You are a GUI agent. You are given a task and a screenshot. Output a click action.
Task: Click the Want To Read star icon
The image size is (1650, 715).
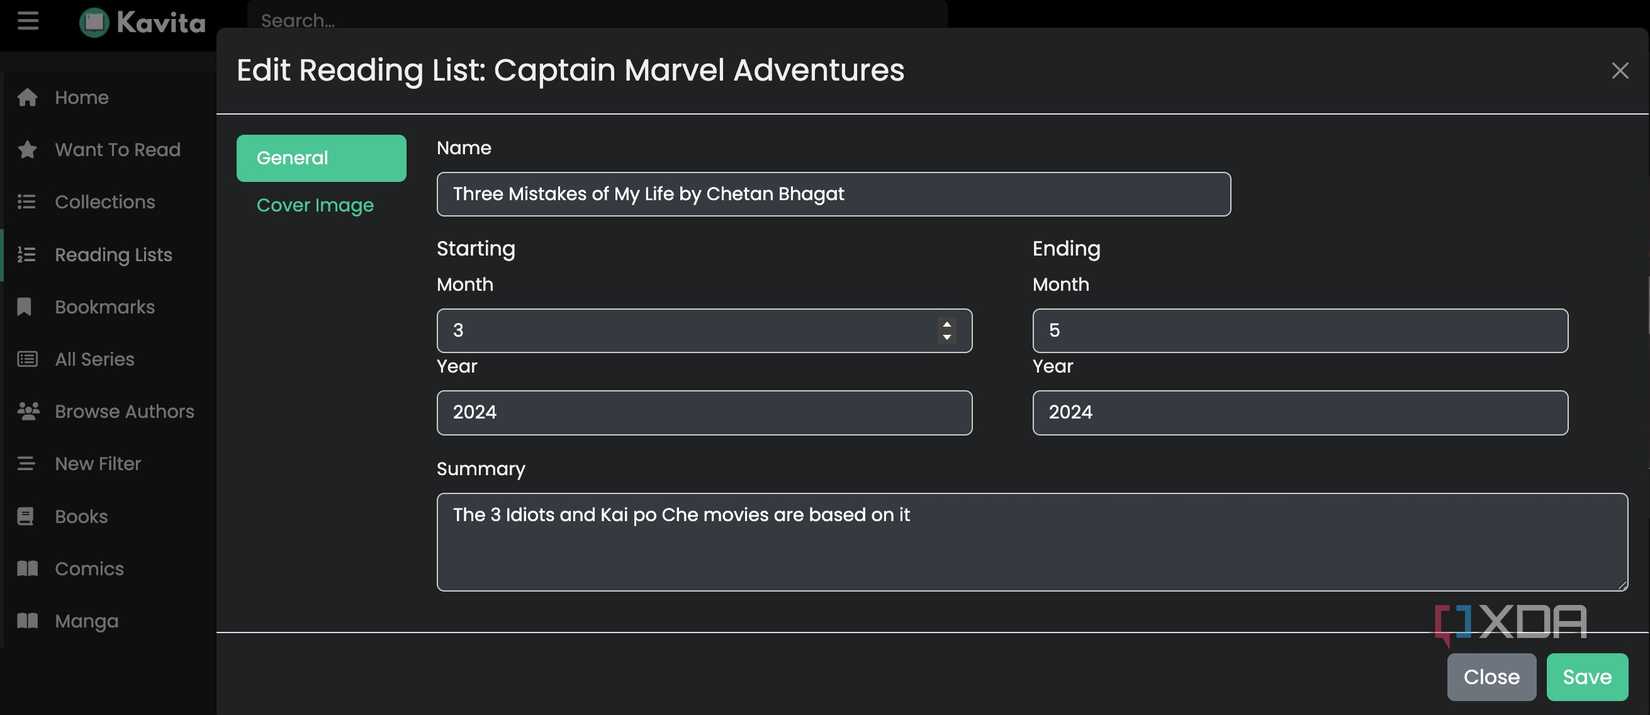coord(28,149)
